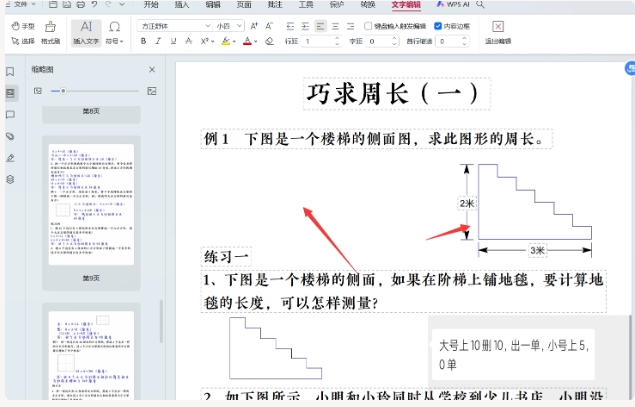The image size is (635, 407).
Task: Open highlight color dropdown arrow
Action: click(234, 41)
